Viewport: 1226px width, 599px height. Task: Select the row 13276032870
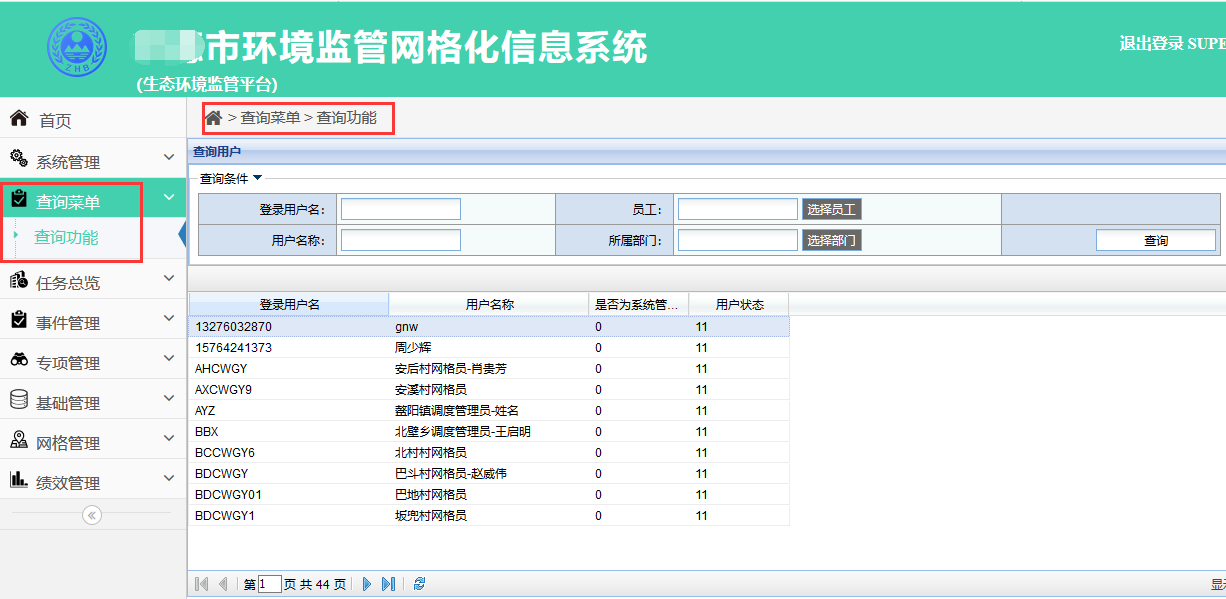pos(489,327)
